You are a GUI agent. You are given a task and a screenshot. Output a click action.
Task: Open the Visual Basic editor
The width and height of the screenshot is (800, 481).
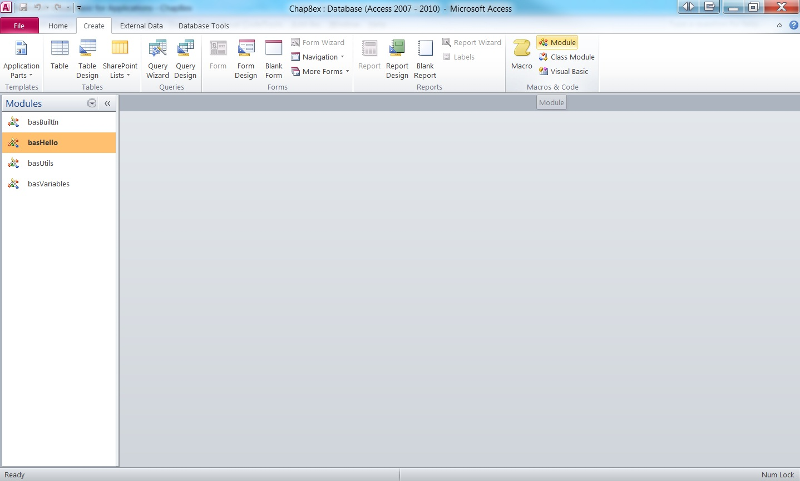[564, 71]
